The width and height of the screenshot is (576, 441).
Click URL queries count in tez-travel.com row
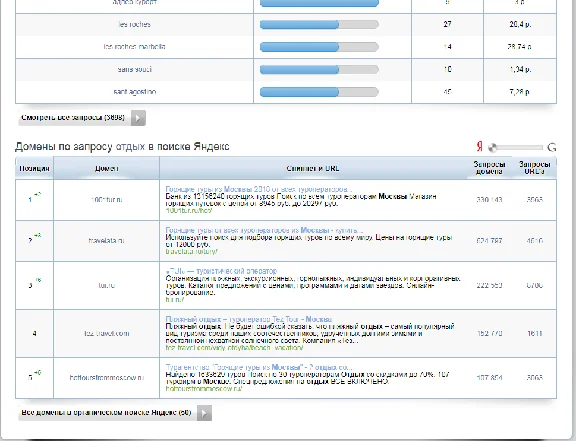[534, 333]
